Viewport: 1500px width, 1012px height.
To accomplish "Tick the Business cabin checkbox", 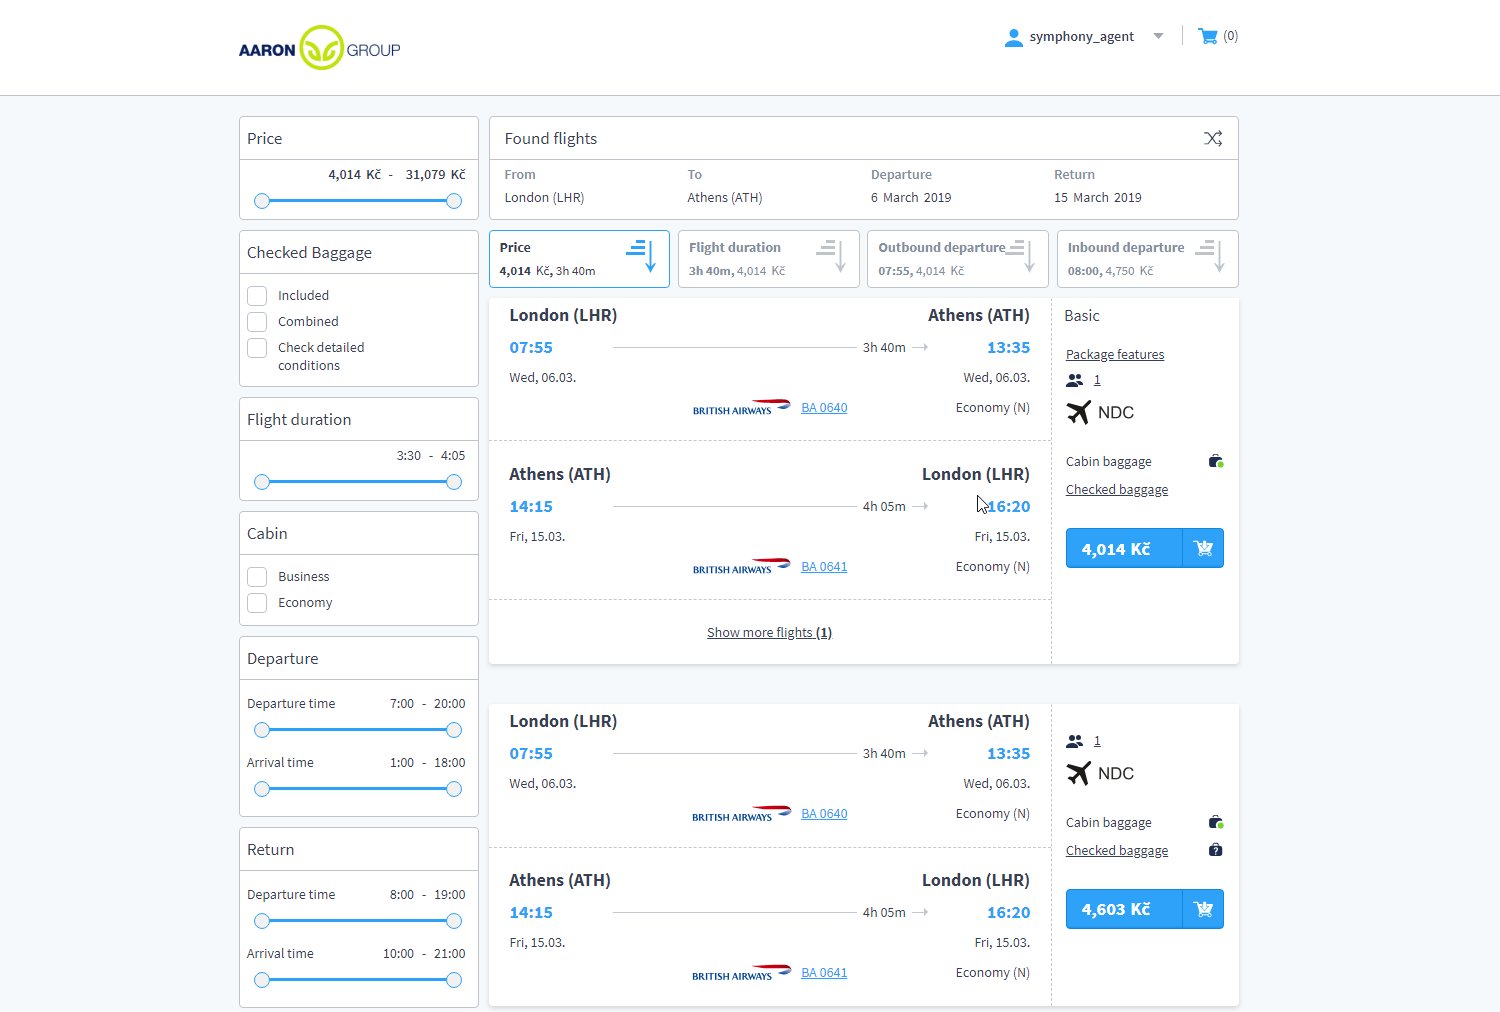I will pyautogui.click(x=257, y=577).
